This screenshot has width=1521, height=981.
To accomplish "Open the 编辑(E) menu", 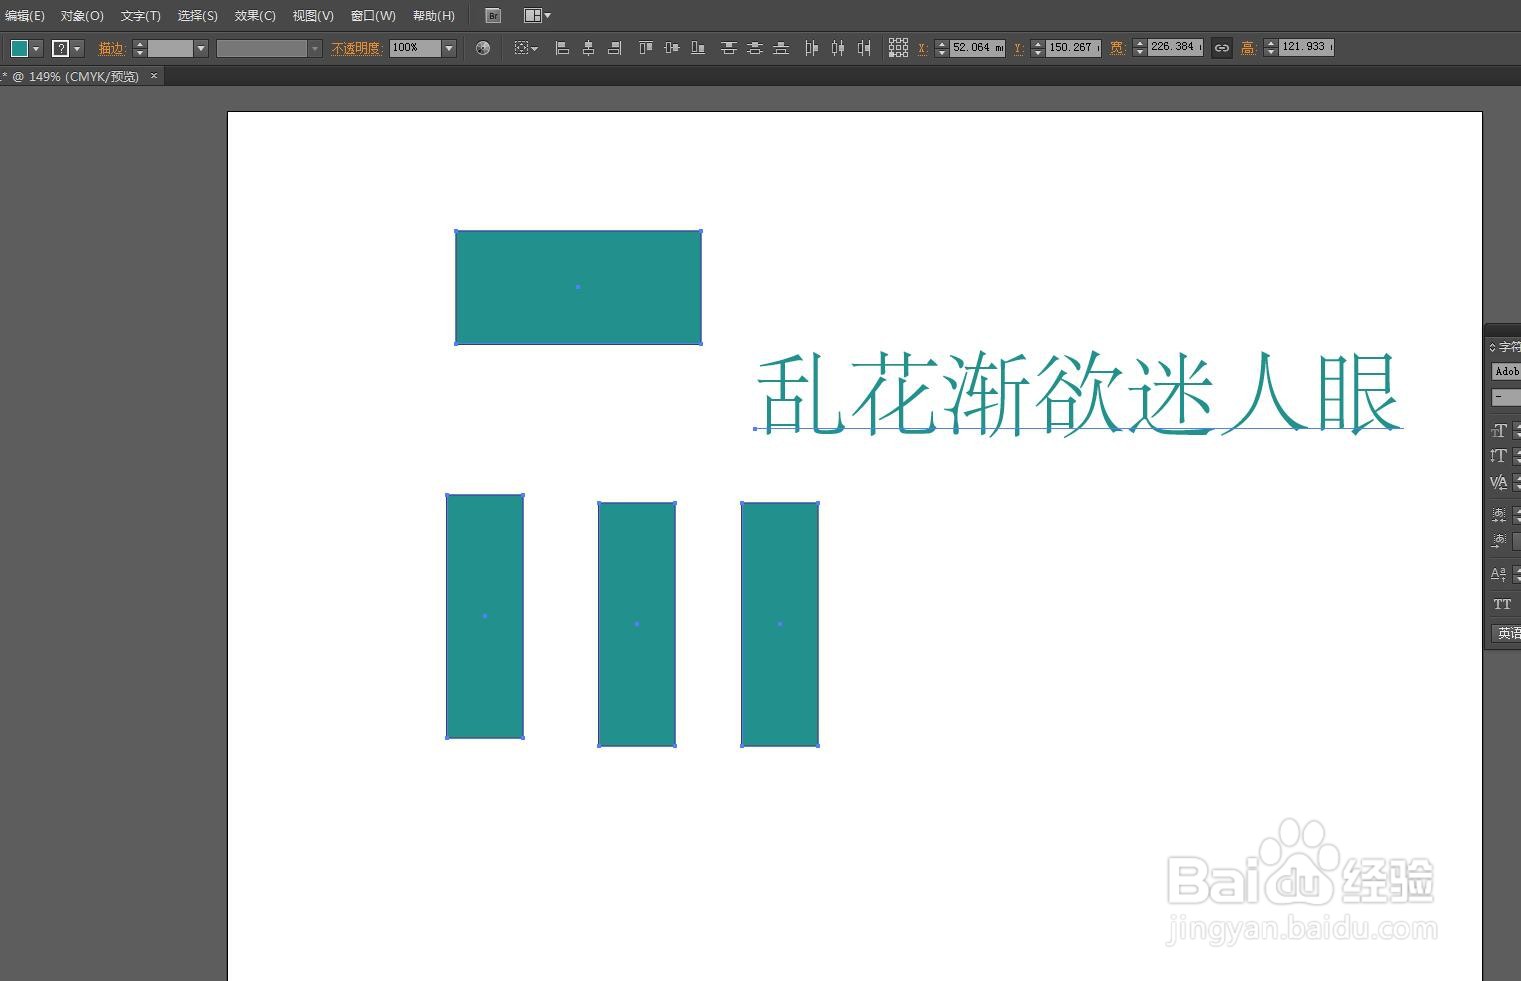I will tap(24, 16).
